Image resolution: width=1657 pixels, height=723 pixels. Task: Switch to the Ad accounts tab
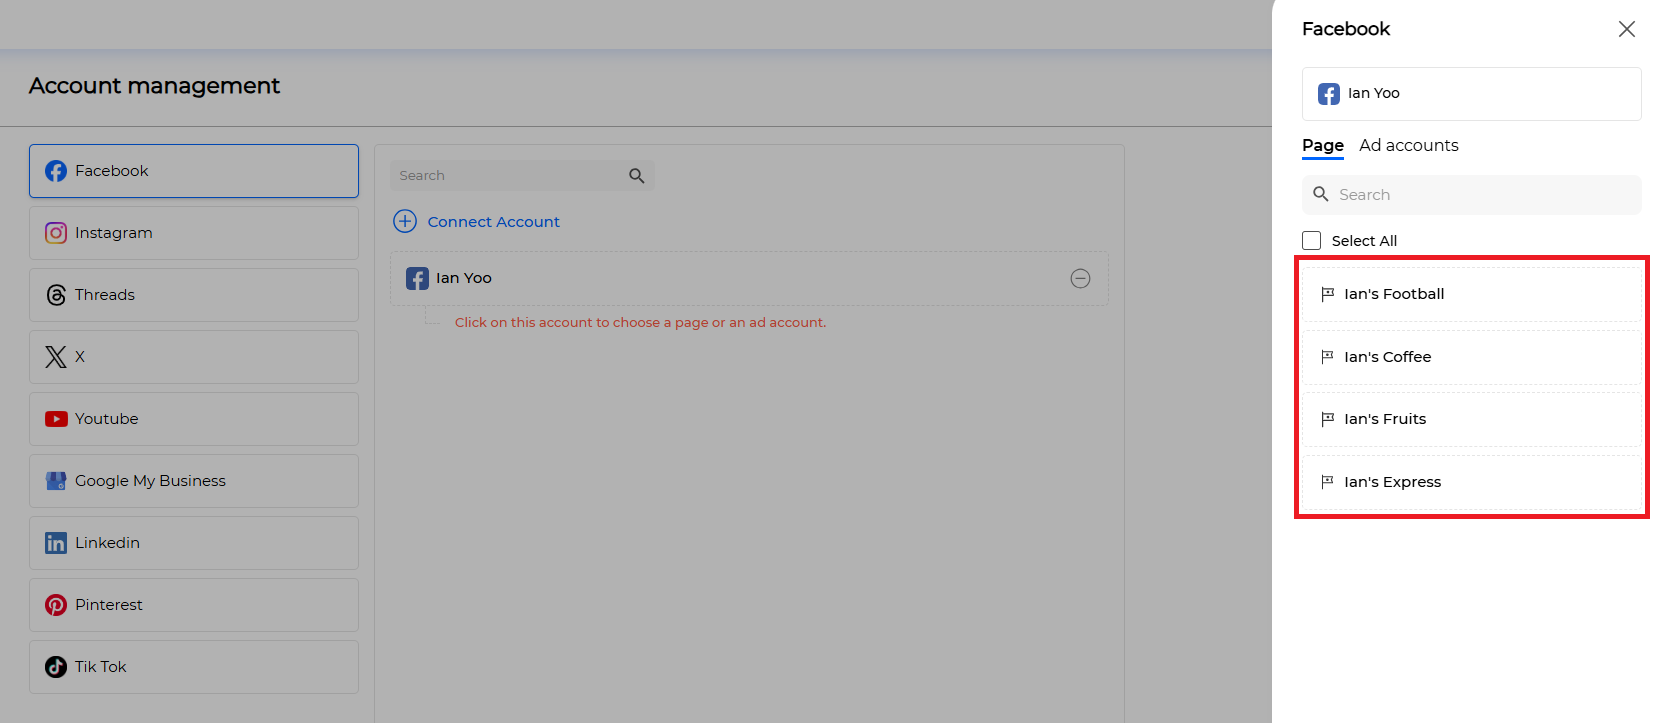(1409, 146)
